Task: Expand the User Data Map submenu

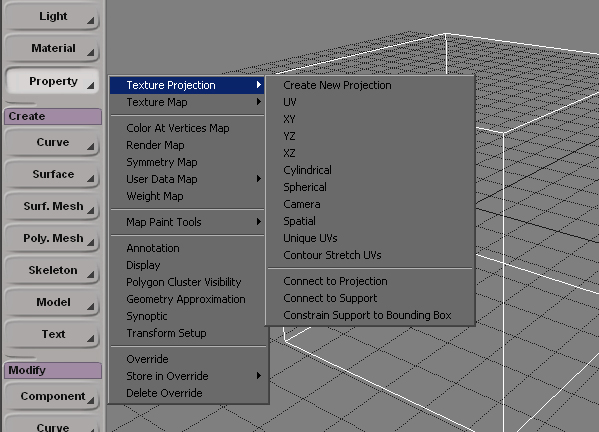Action: tap(187, 179)
